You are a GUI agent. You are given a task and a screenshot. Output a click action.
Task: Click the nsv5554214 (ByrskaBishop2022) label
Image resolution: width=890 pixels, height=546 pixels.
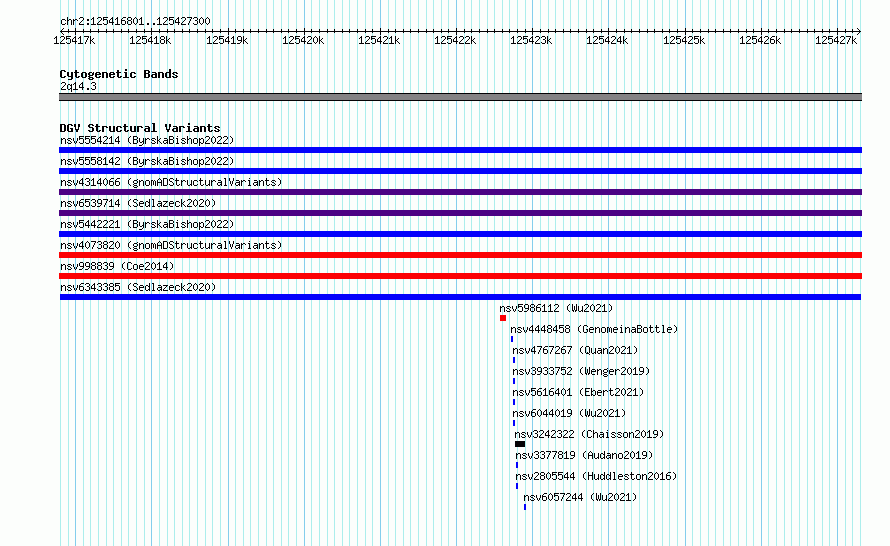(x=147, y=140)
